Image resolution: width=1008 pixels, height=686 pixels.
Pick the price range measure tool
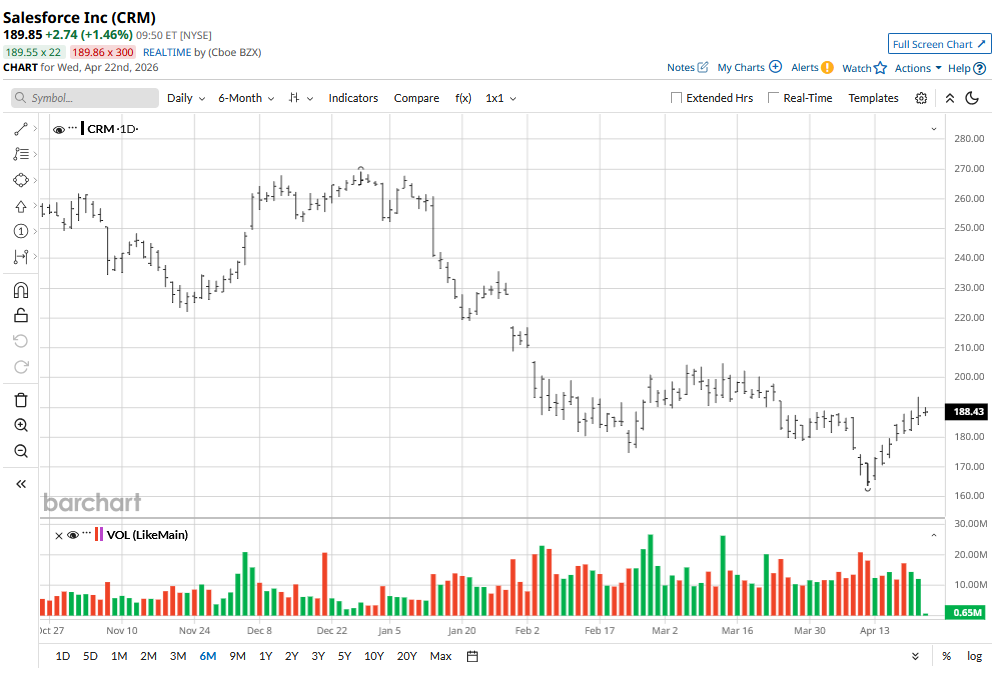coord(21,257)
